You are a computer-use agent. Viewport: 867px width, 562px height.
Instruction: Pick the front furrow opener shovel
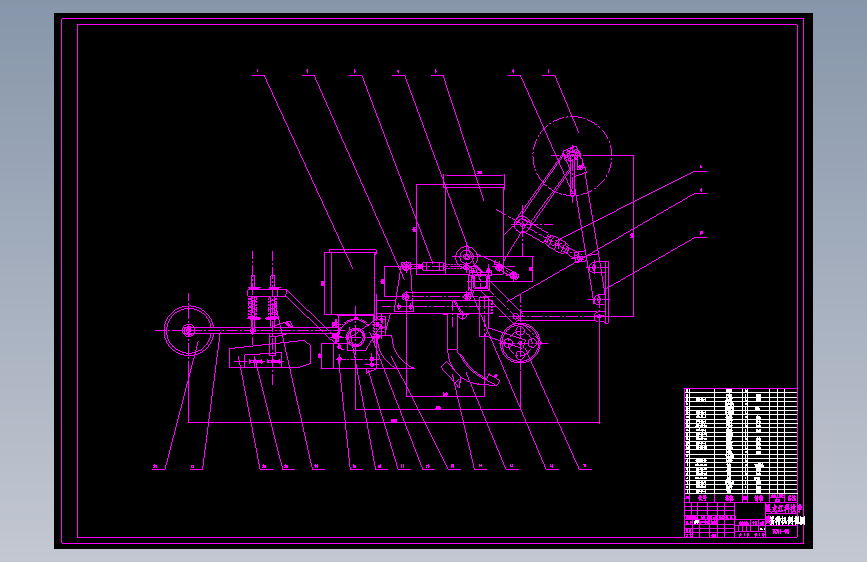coord(469,369)
